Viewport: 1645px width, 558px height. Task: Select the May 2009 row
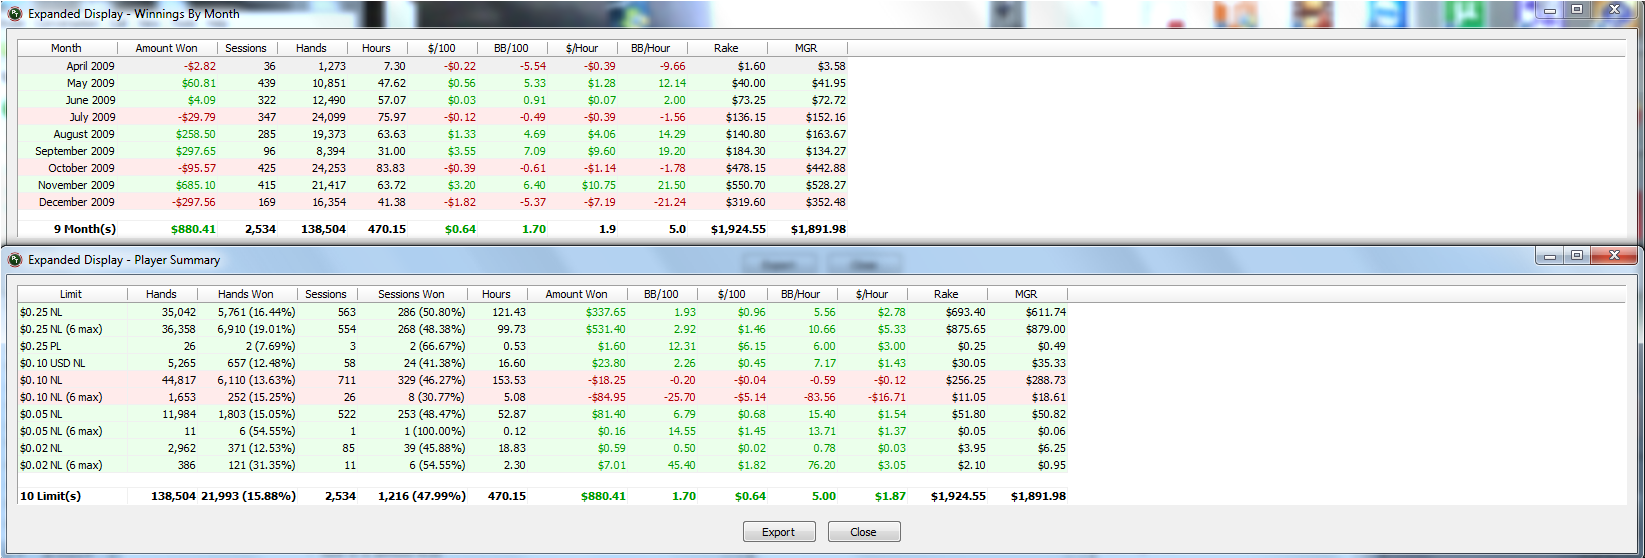[432, 83]
